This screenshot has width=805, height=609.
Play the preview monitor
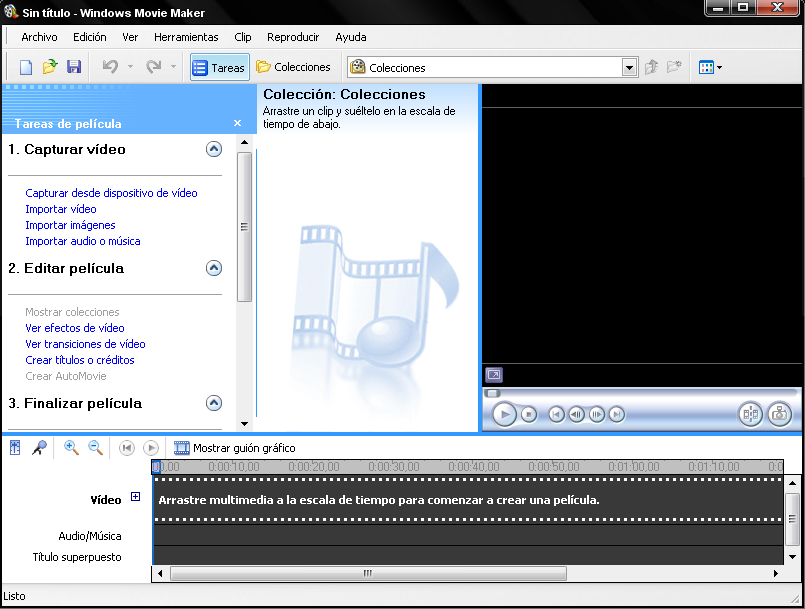click(504, 414)
